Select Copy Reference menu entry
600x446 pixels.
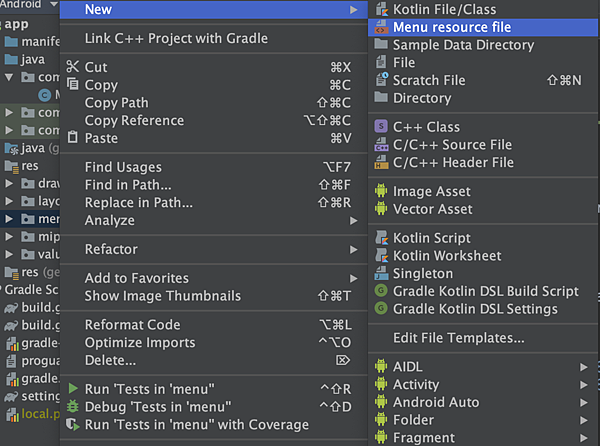214,120
